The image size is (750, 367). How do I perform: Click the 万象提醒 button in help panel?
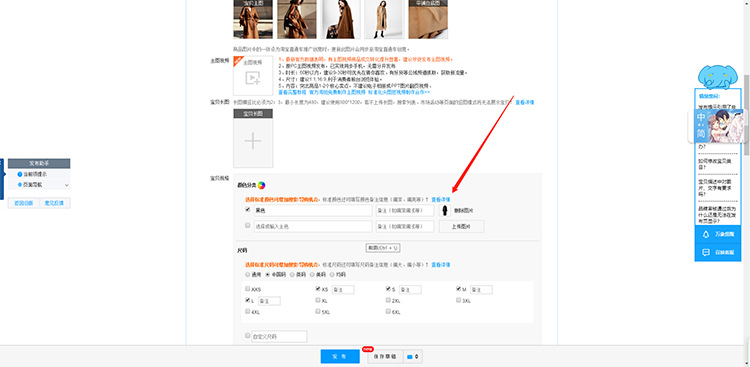coord(718,234)
